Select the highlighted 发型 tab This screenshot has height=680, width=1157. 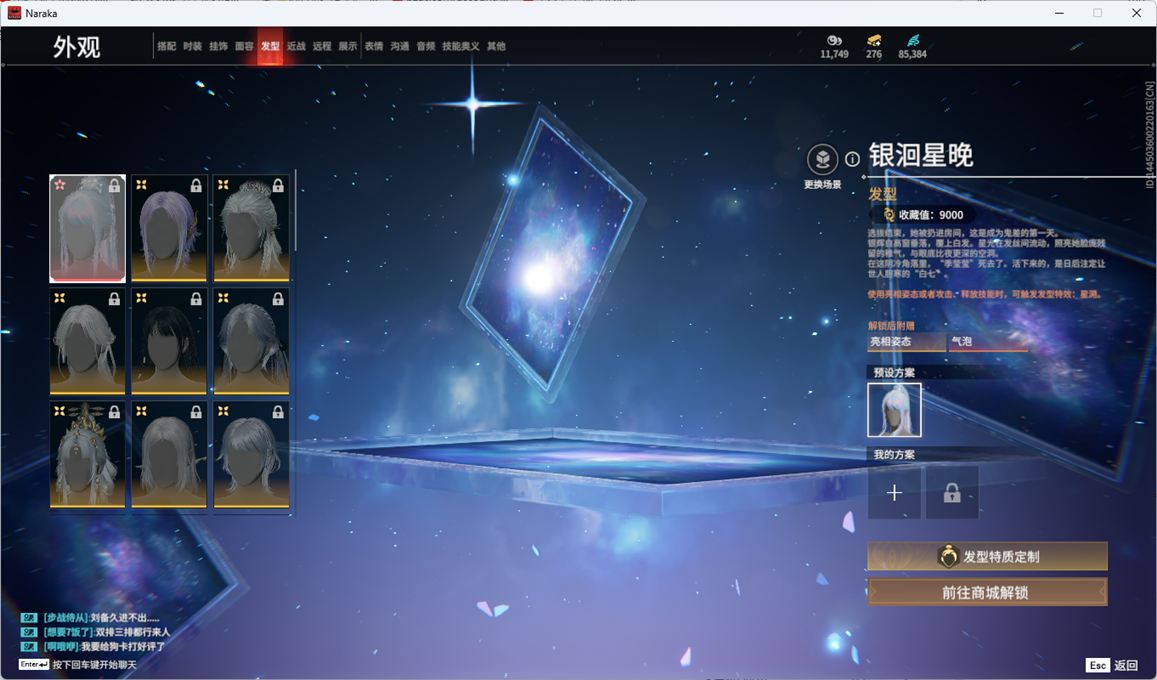pyautogui.click(x=270, y=46)
